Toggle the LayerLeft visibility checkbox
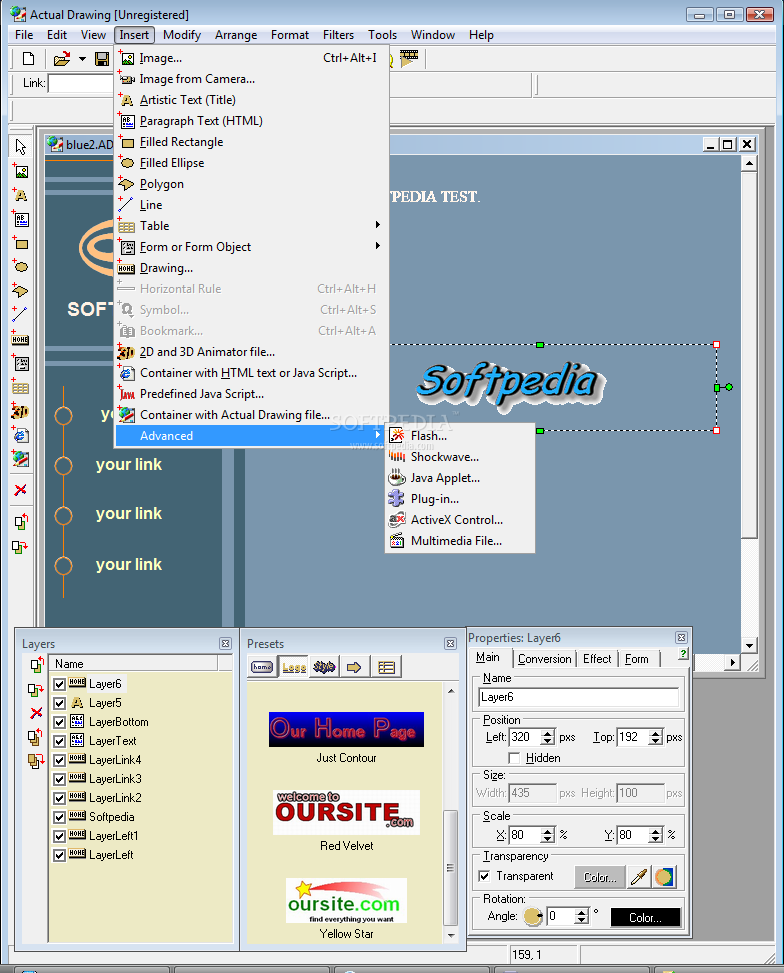 point(60,855)
